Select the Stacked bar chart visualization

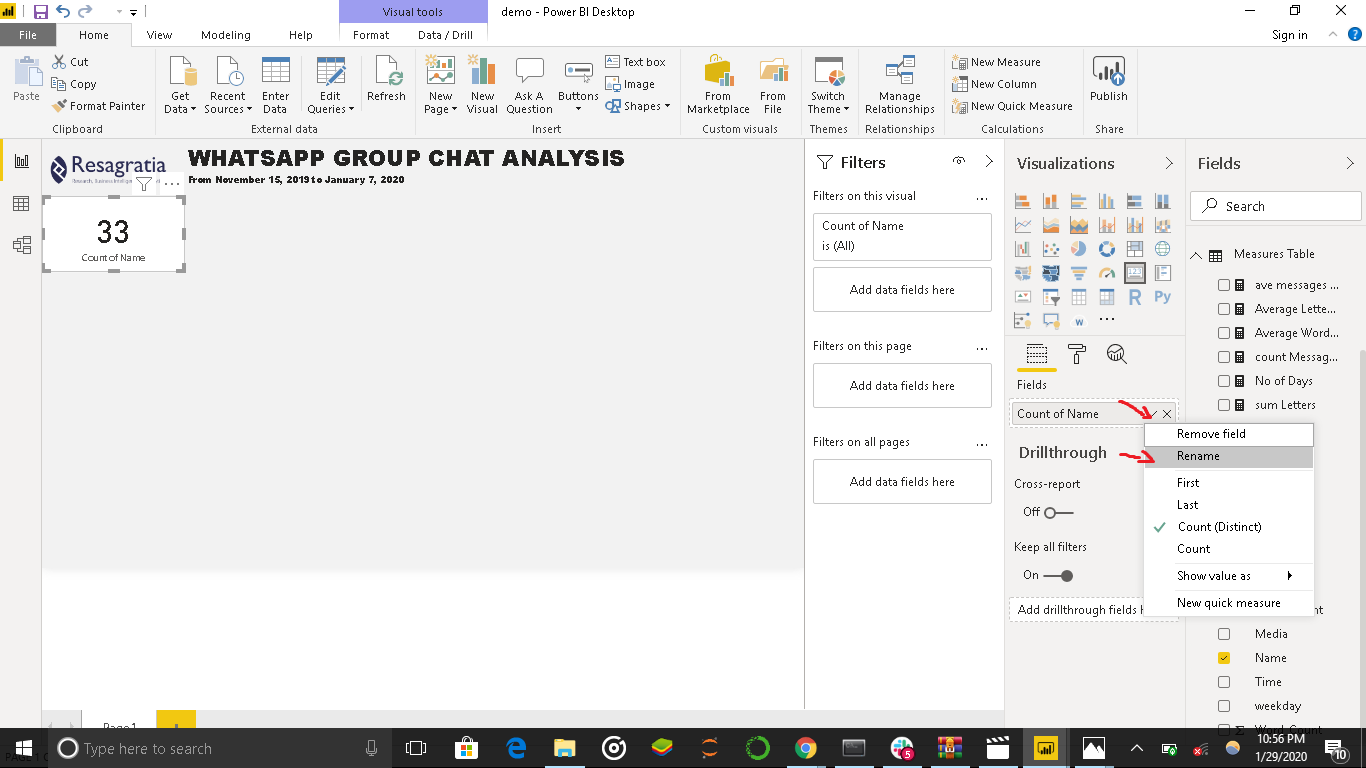click(x=1023, y=201)
